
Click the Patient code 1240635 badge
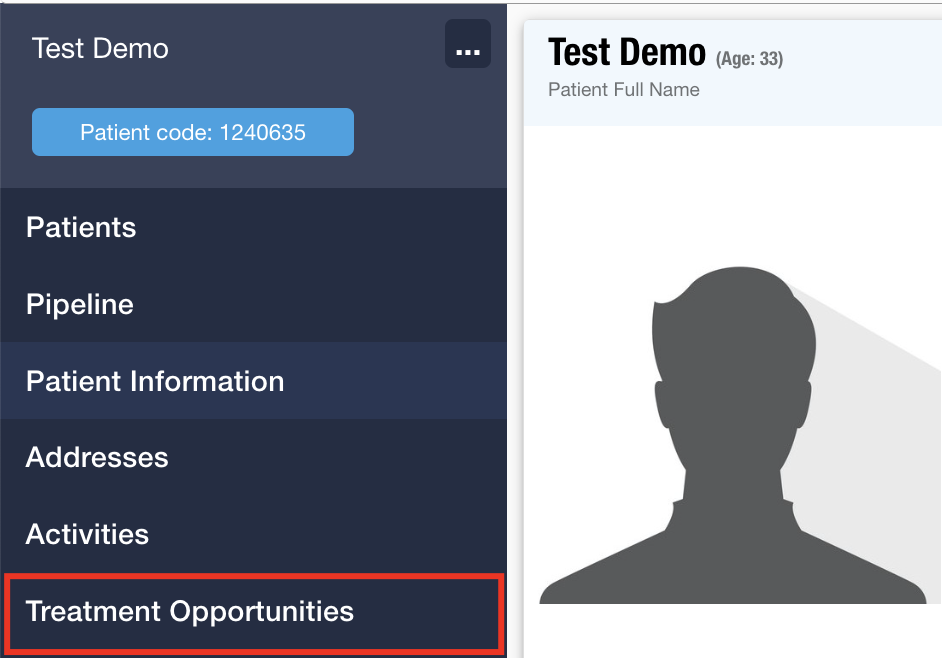(x=192, y=131)
